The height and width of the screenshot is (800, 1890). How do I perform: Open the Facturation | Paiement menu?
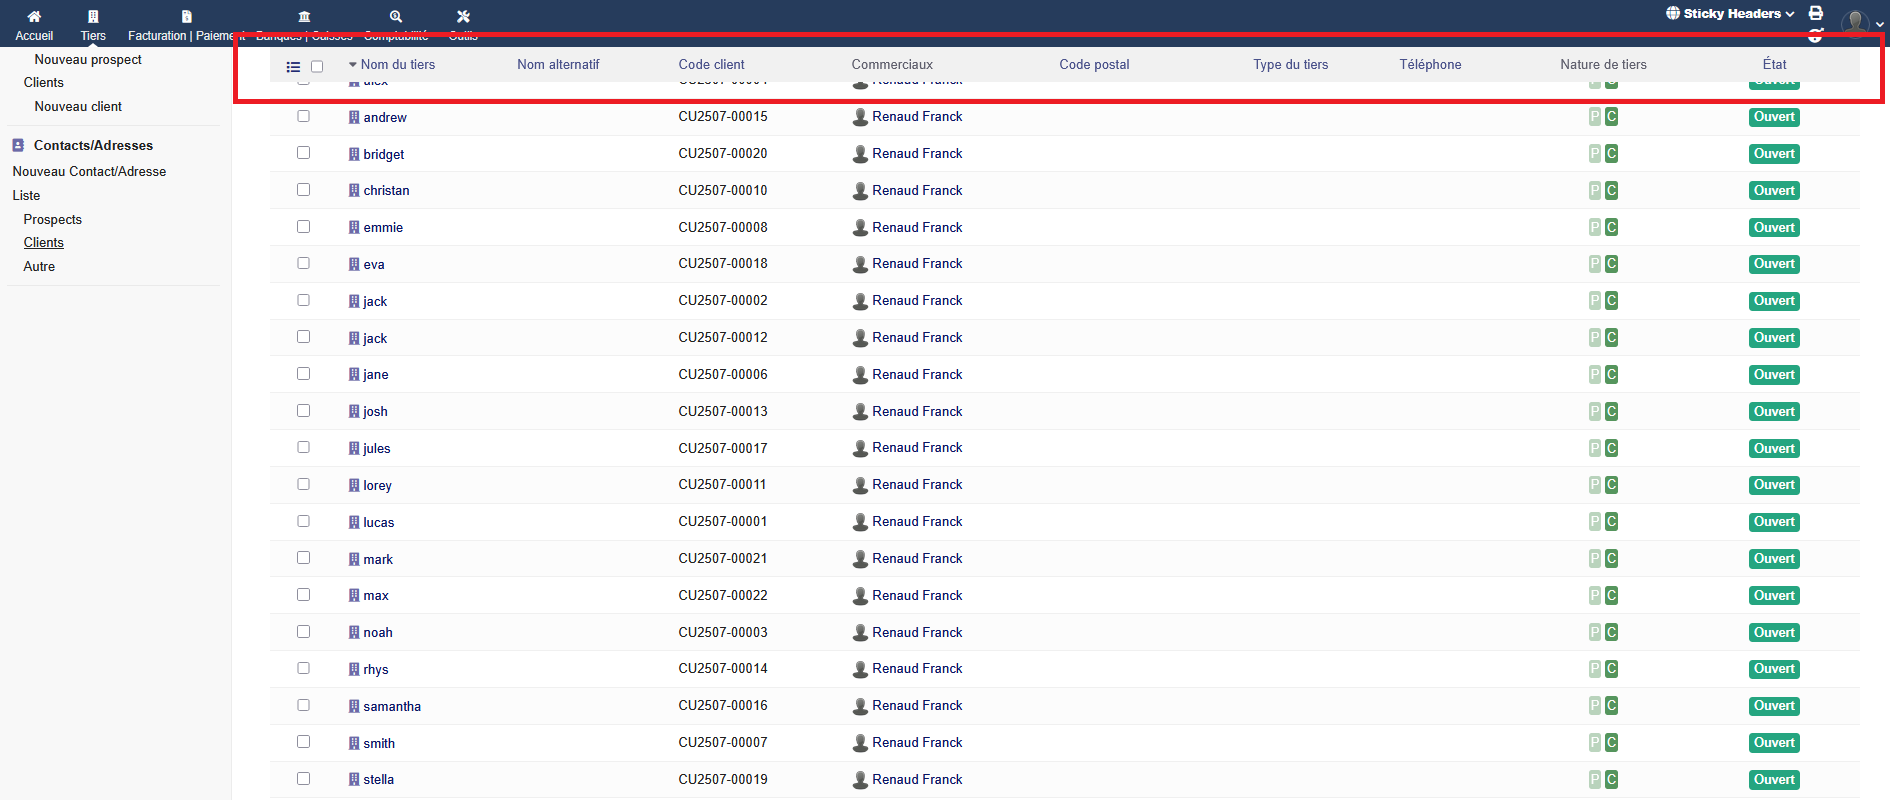pos(186,25)
